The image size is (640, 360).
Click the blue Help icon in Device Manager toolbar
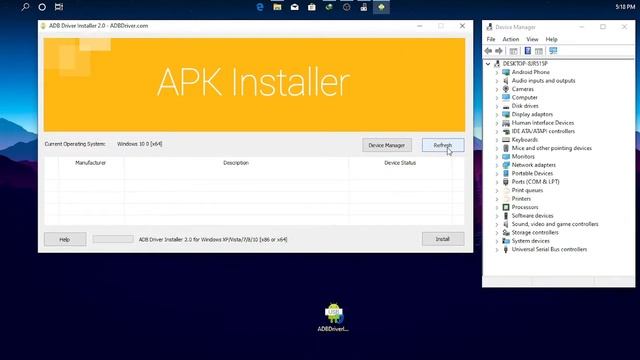click(x=528, y=51)
